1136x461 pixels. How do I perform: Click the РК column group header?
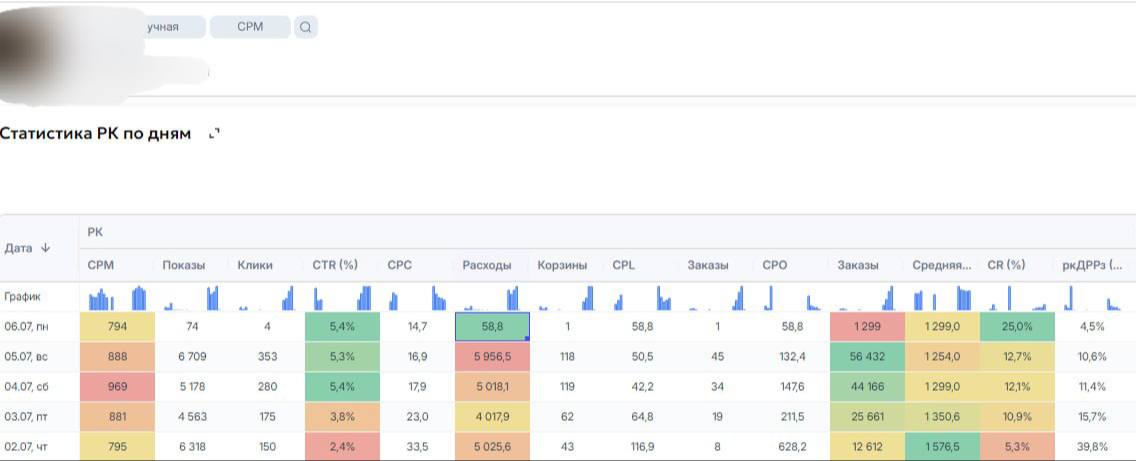click(95, 232)
